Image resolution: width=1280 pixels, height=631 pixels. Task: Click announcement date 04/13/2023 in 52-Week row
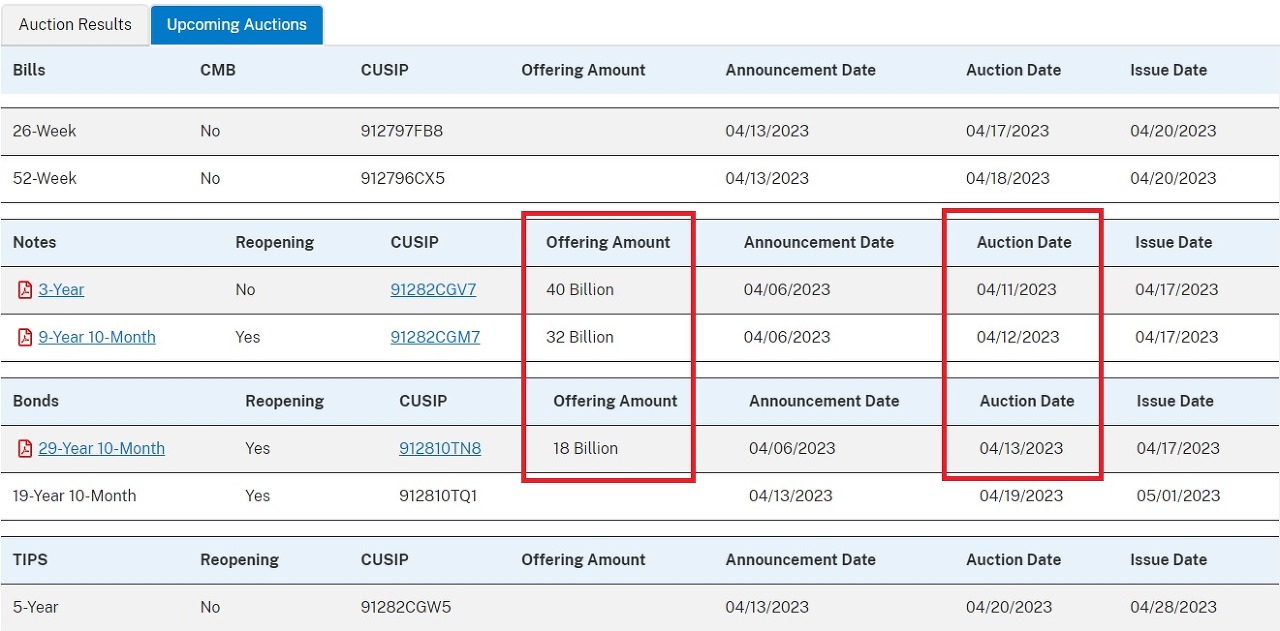coord(768,178)
